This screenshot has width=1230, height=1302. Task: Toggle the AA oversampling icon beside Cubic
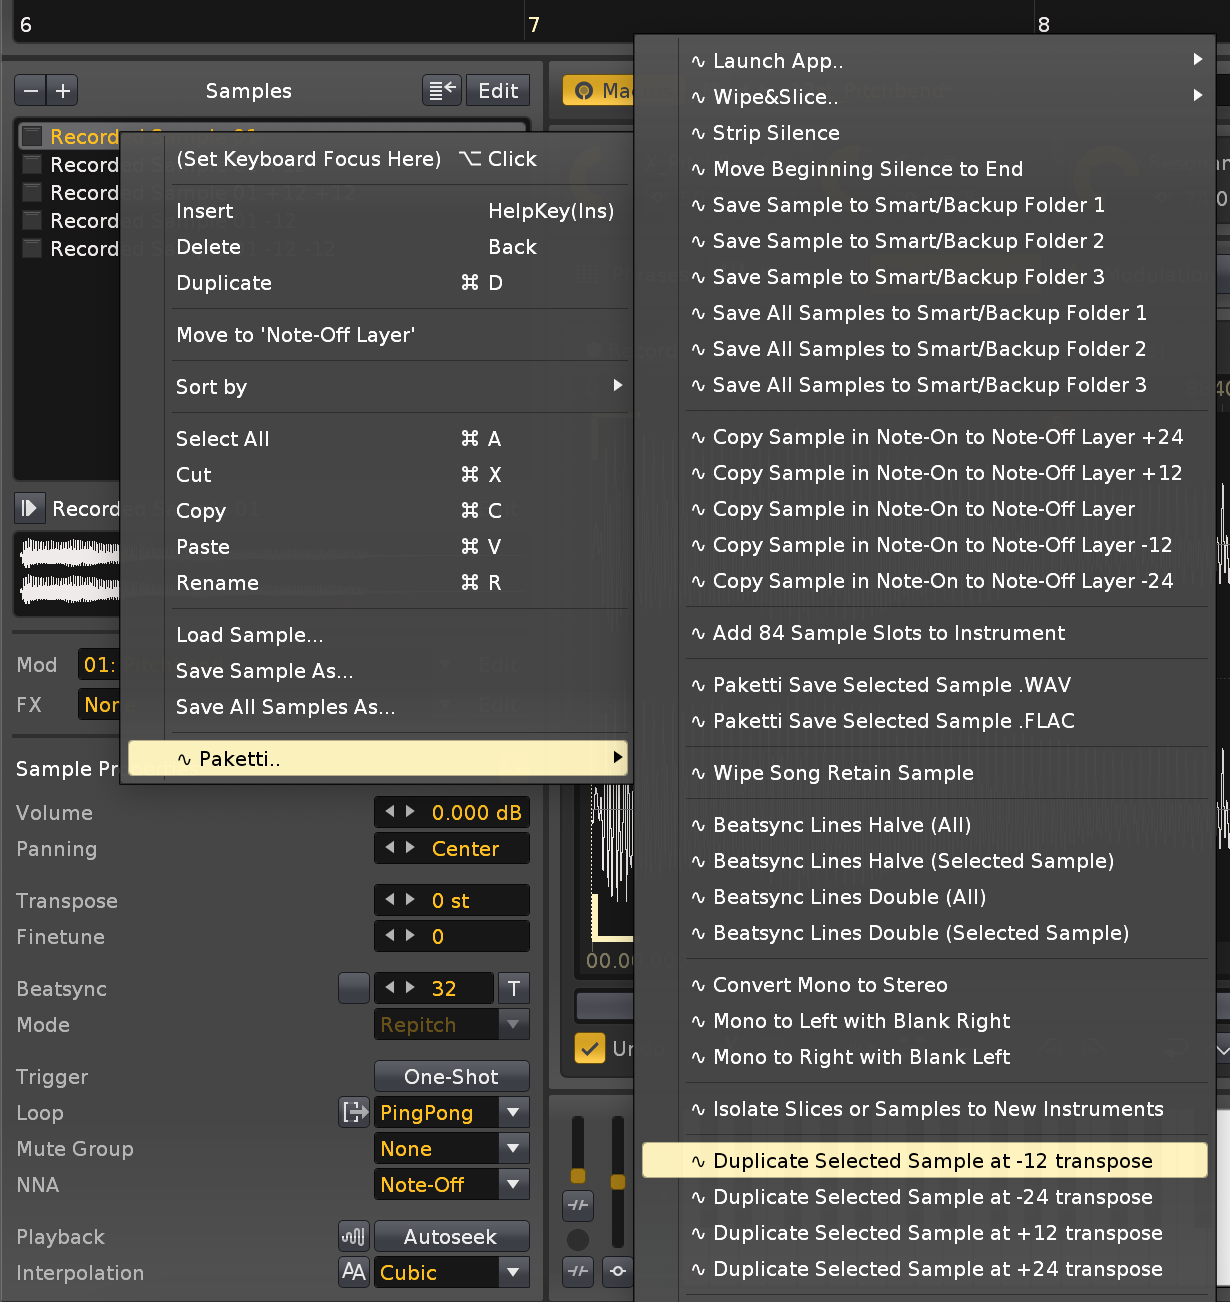354,1272
